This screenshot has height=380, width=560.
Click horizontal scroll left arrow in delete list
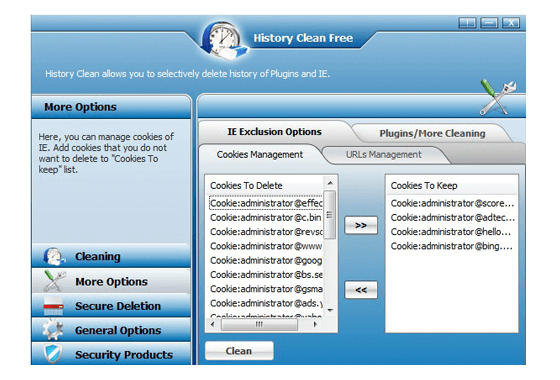(213, 324)
